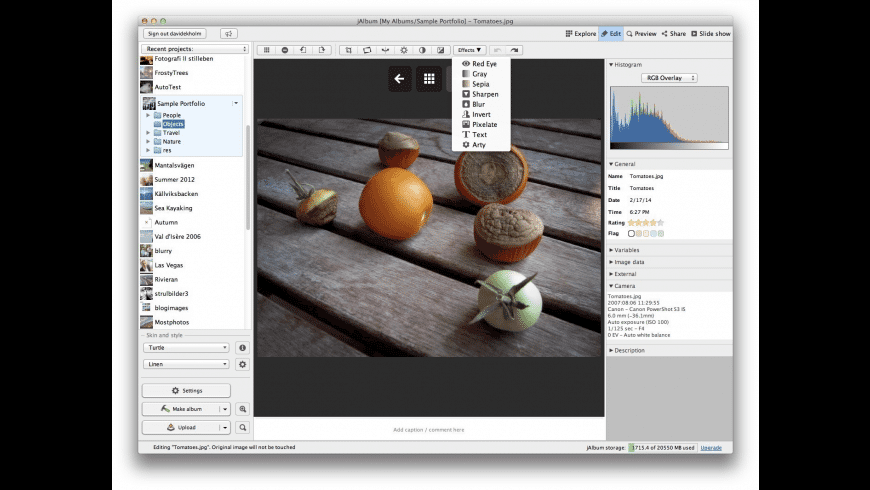Click the skin info icon beside Turtle
Viewport: 870px width, 490px height.
click(x=242, y=348)
